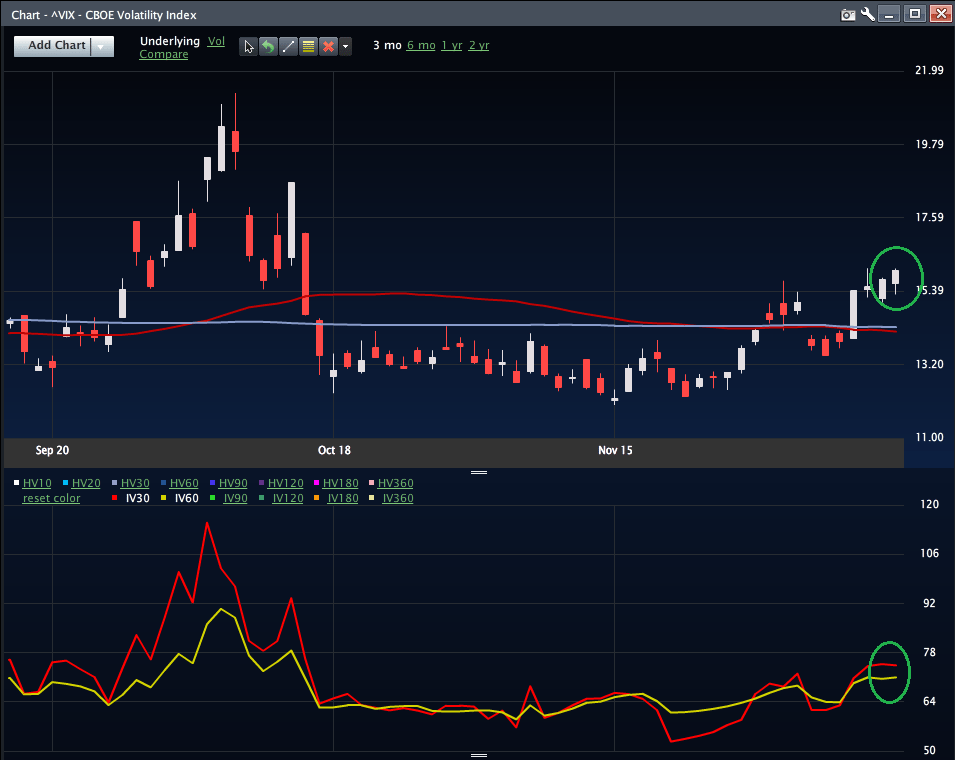Click the green undo arrow icon
Viewport: 955px width, 760px height.
point(268,46)
